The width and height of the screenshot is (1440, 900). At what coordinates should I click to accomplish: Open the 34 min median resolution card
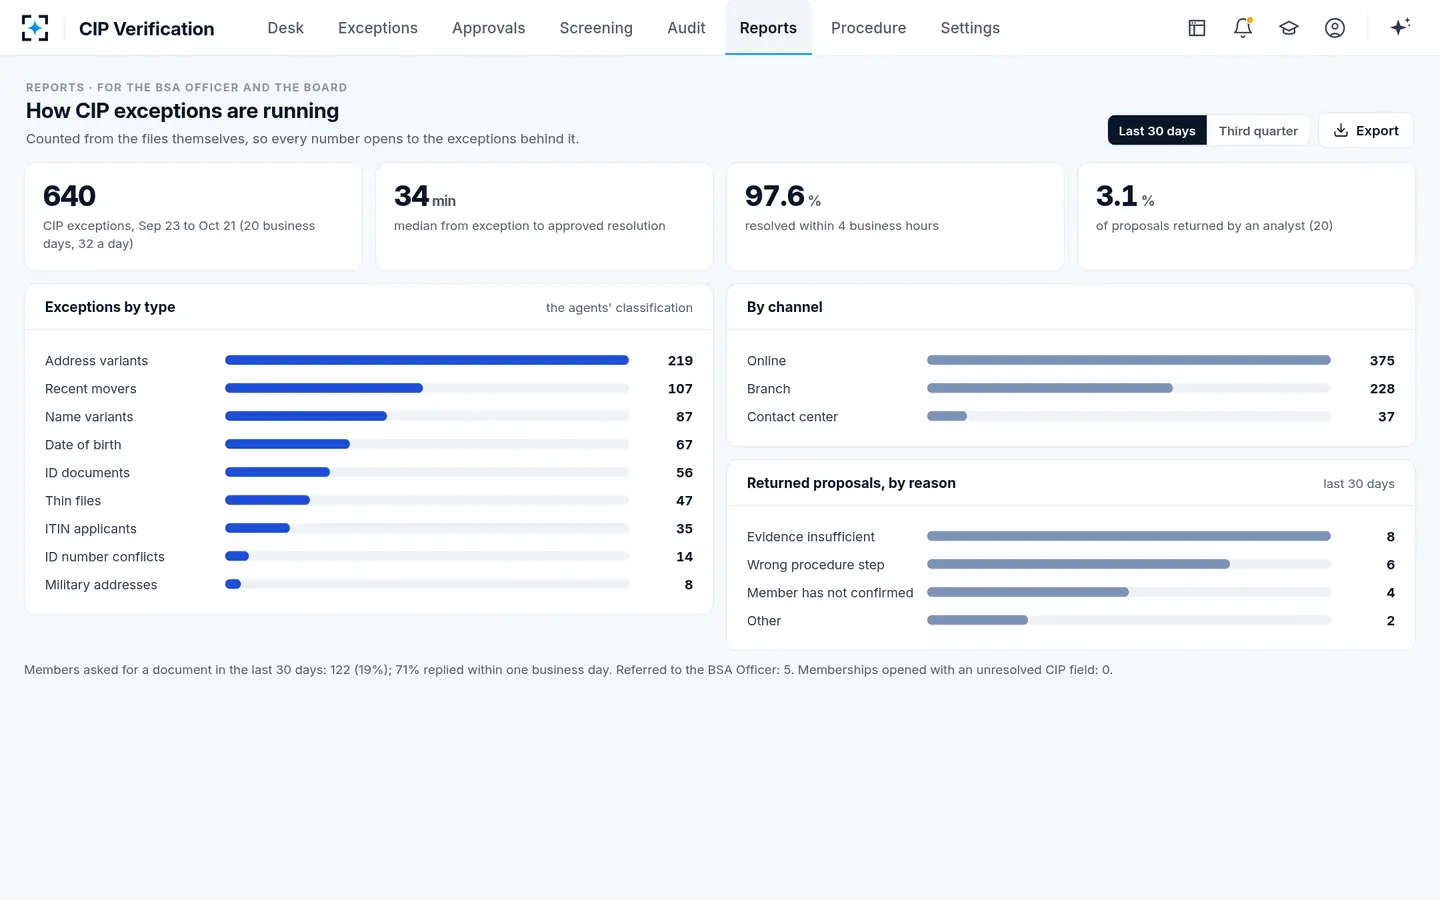tap(544, 217)
